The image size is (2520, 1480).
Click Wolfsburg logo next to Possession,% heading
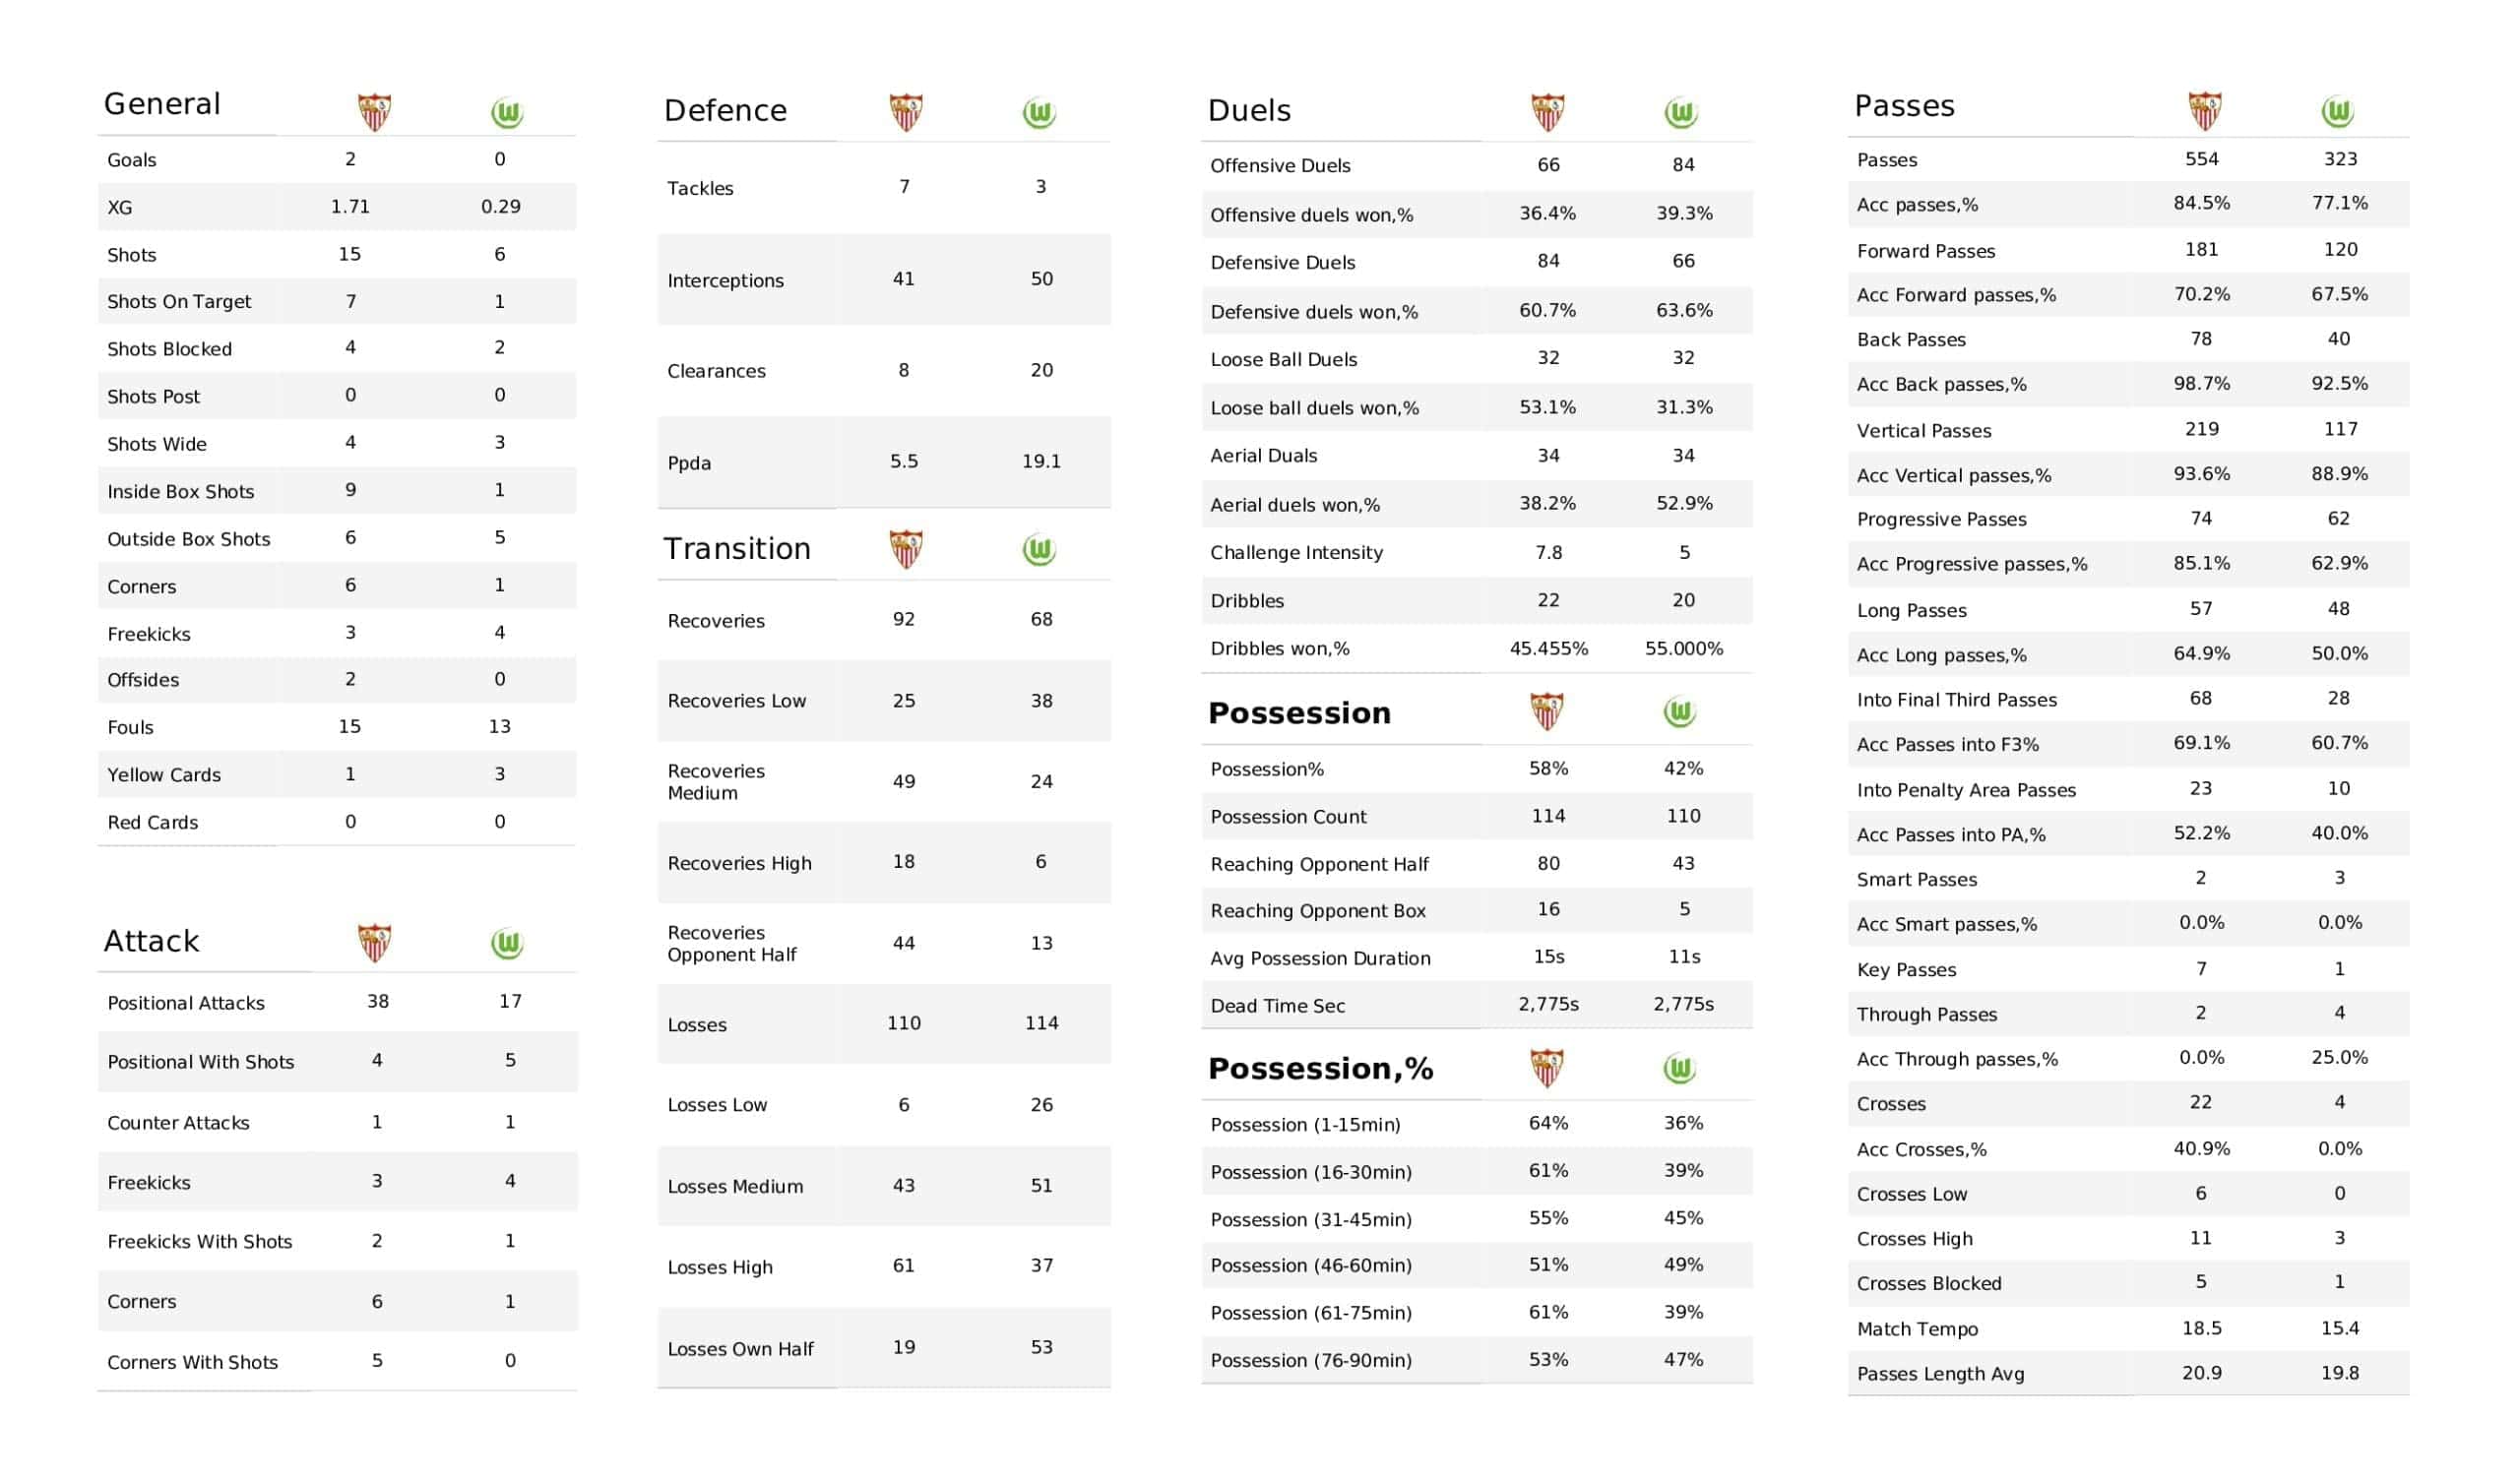(1680, 1069)
